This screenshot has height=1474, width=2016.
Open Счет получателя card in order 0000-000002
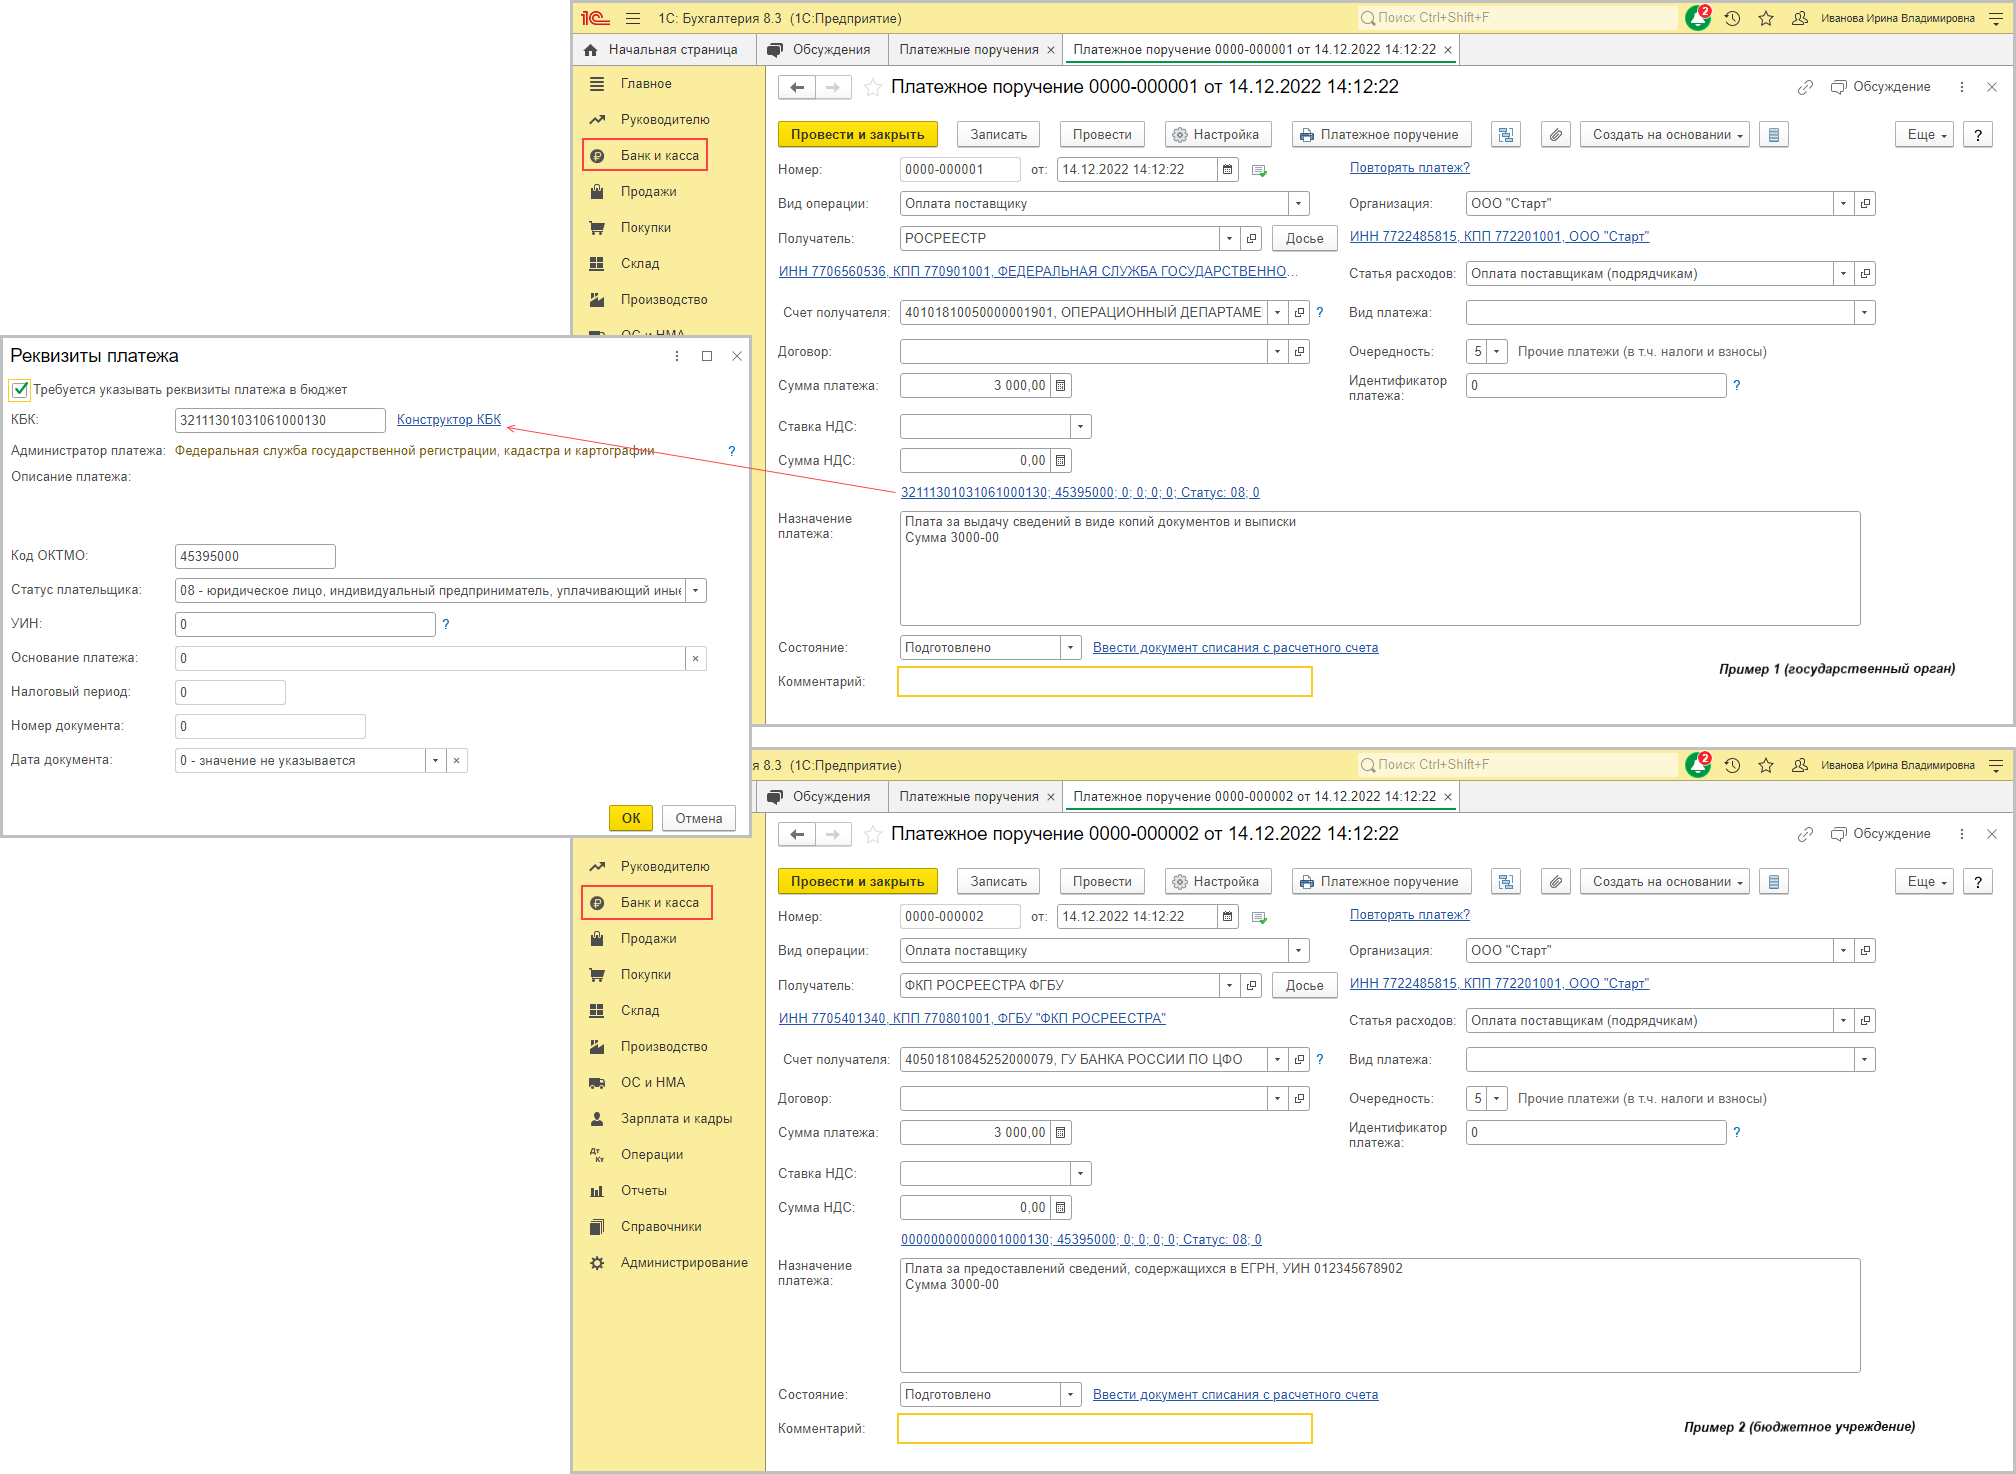point(1299,1060)
